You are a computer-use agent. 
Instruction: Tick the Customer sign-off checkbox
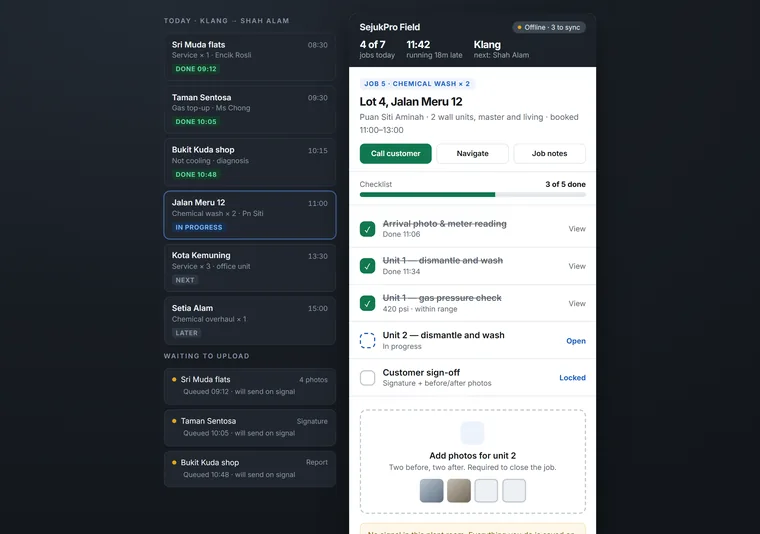(367, 378)
